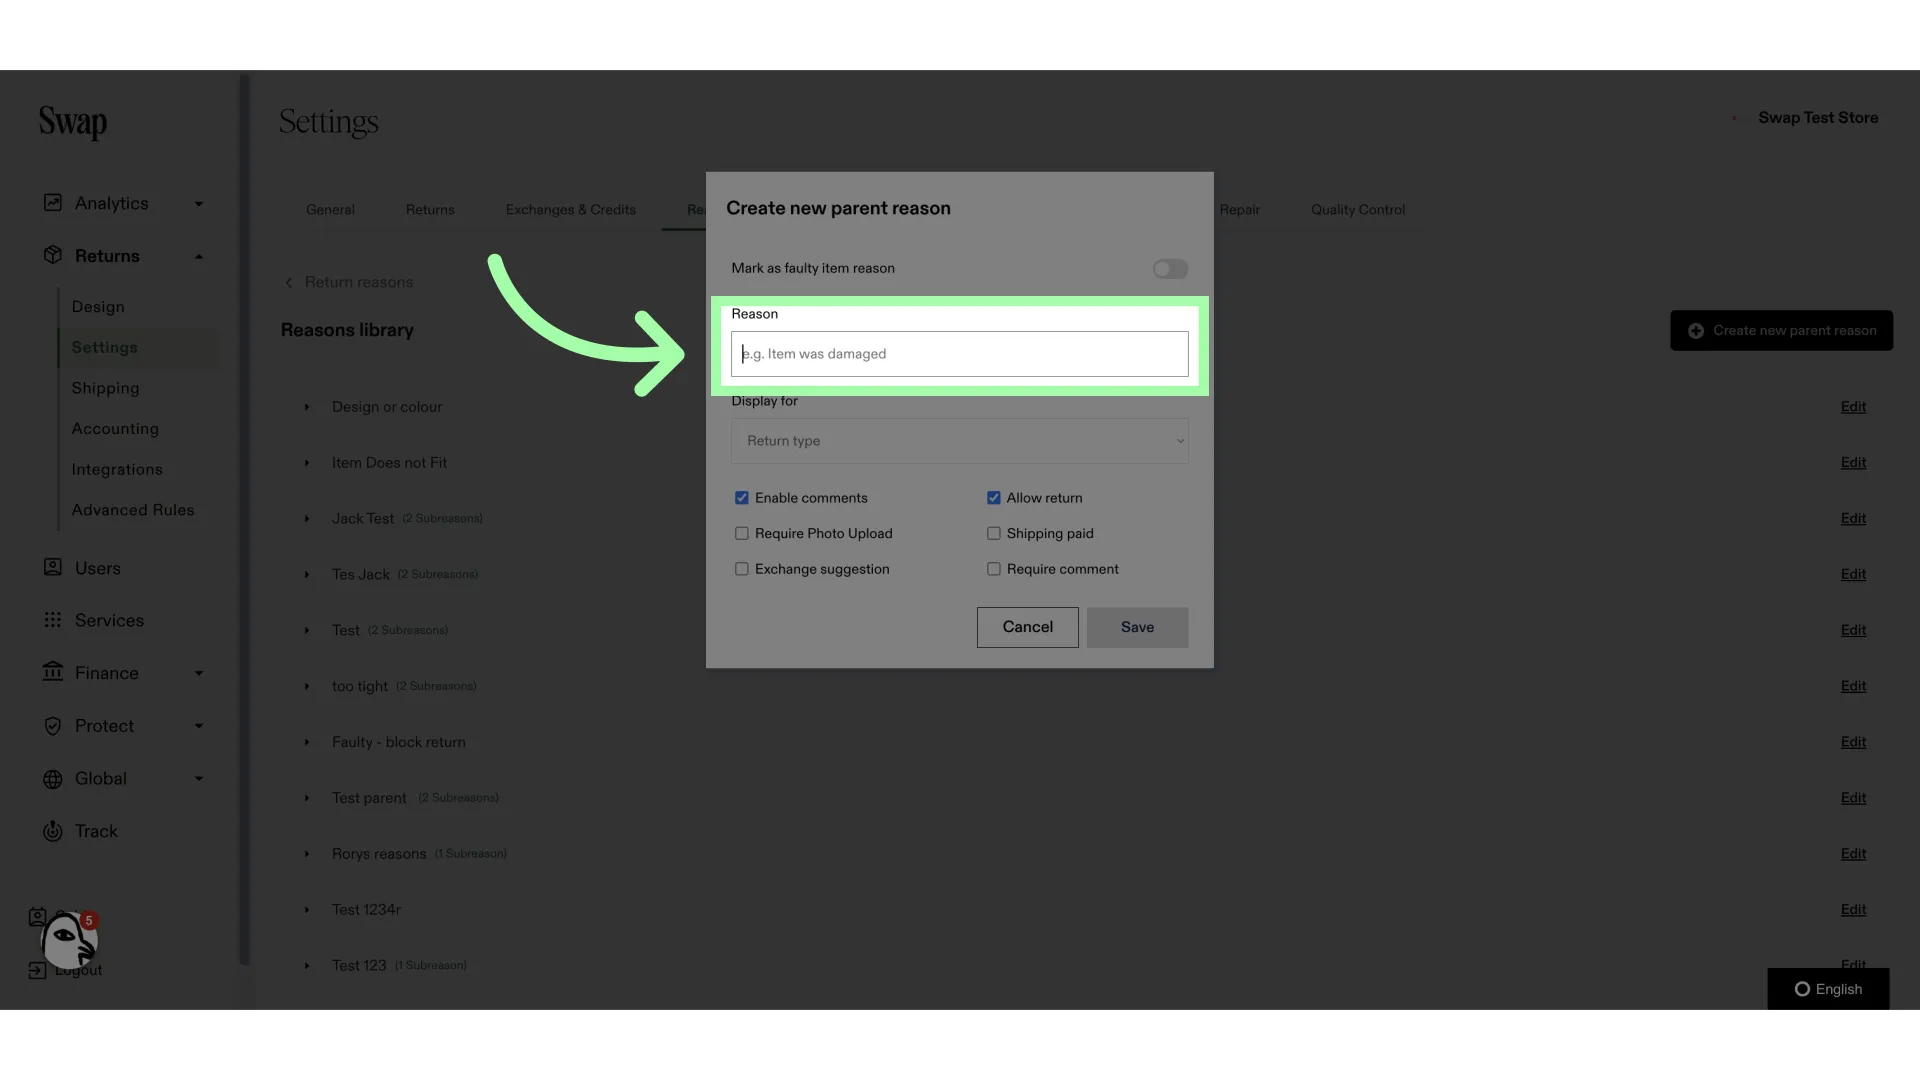The height and width of the screenshot is (1080, 1920).
Task: Click the Global globe icon
Action: click(x=53, y=779)
